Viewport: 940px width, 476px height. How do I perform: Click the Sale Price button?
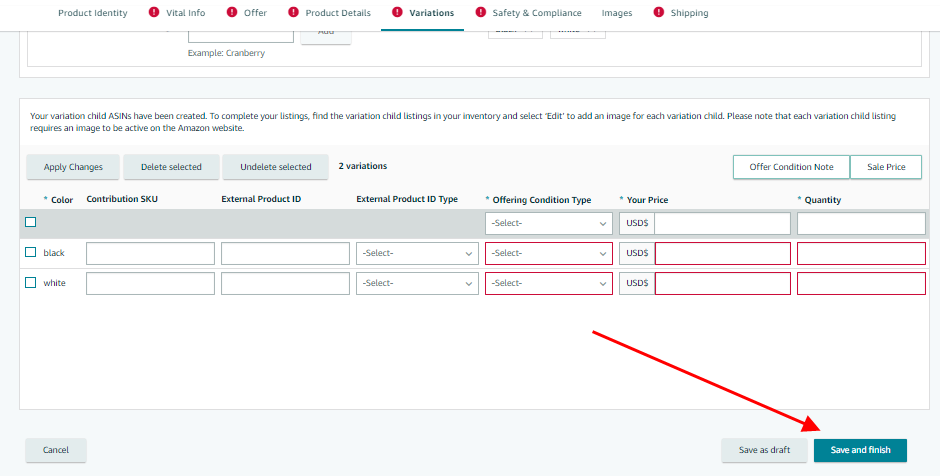pyautogui.click(x=886, y=167)
